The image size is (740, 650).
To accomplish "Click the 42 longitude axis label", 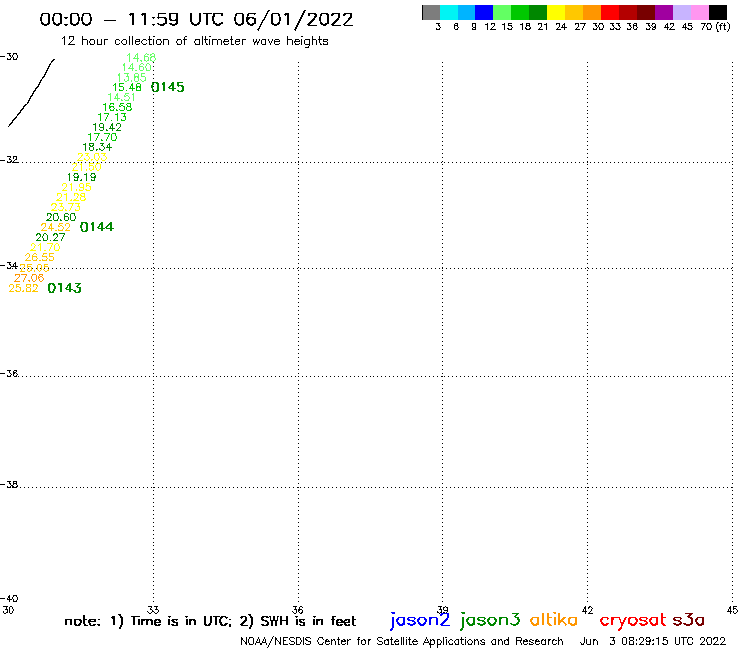I will [587, 610].
